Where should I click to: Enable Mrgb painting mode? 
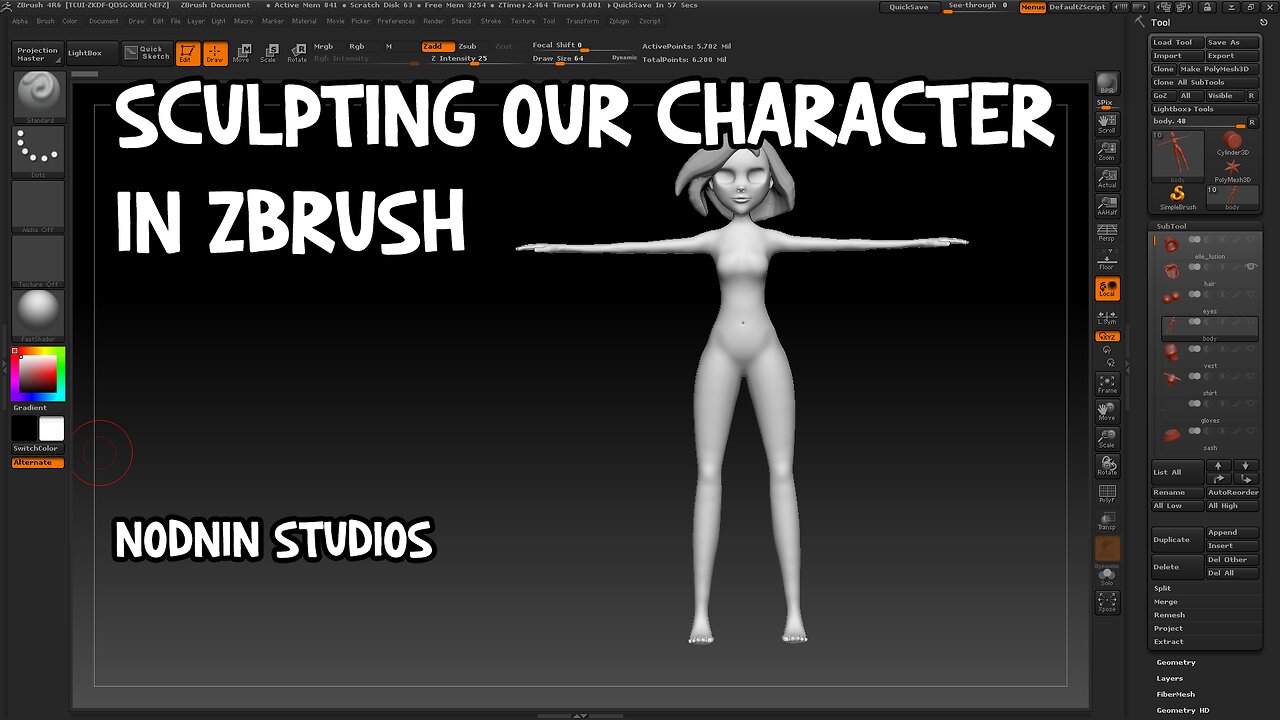[323, 46]
